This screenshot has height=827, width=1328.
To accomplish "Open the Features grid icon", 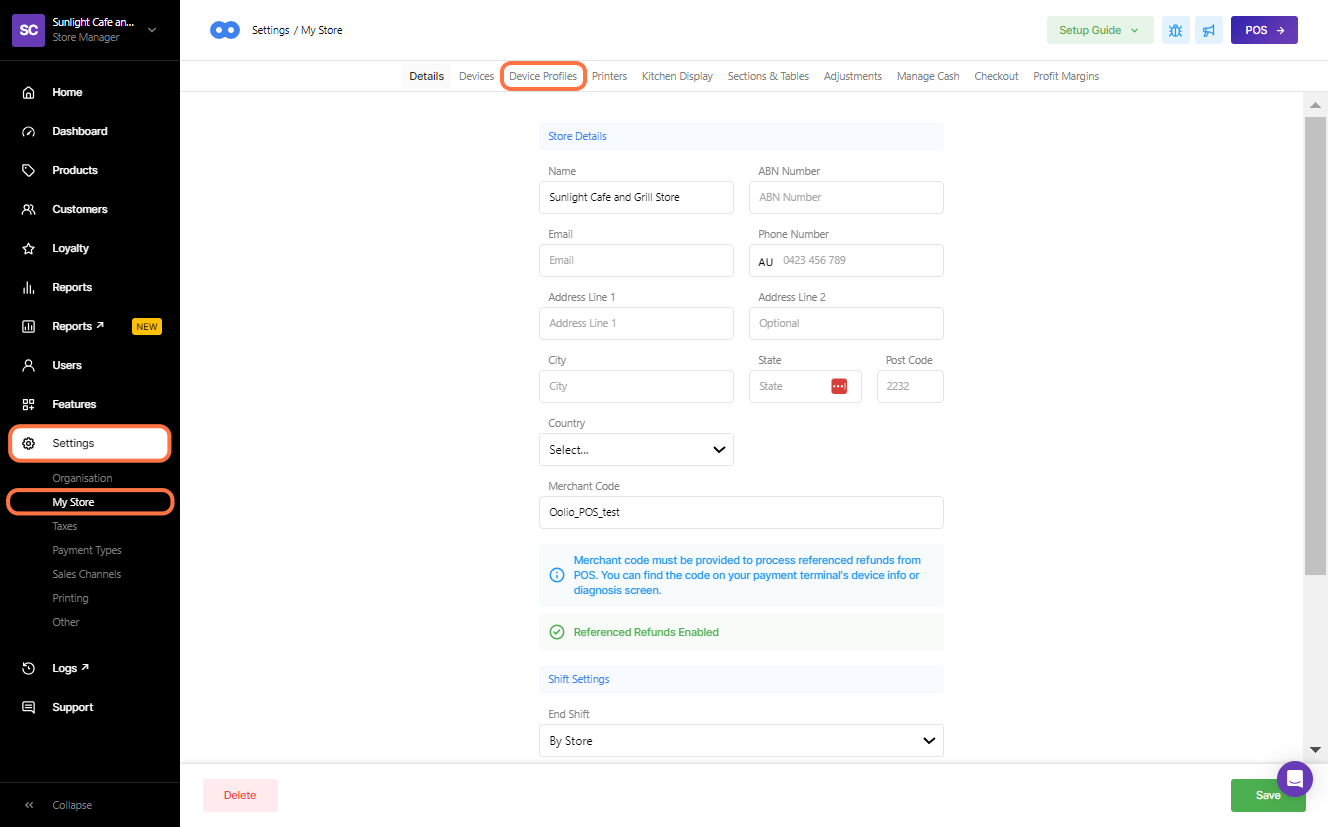I will click(29, 404).
